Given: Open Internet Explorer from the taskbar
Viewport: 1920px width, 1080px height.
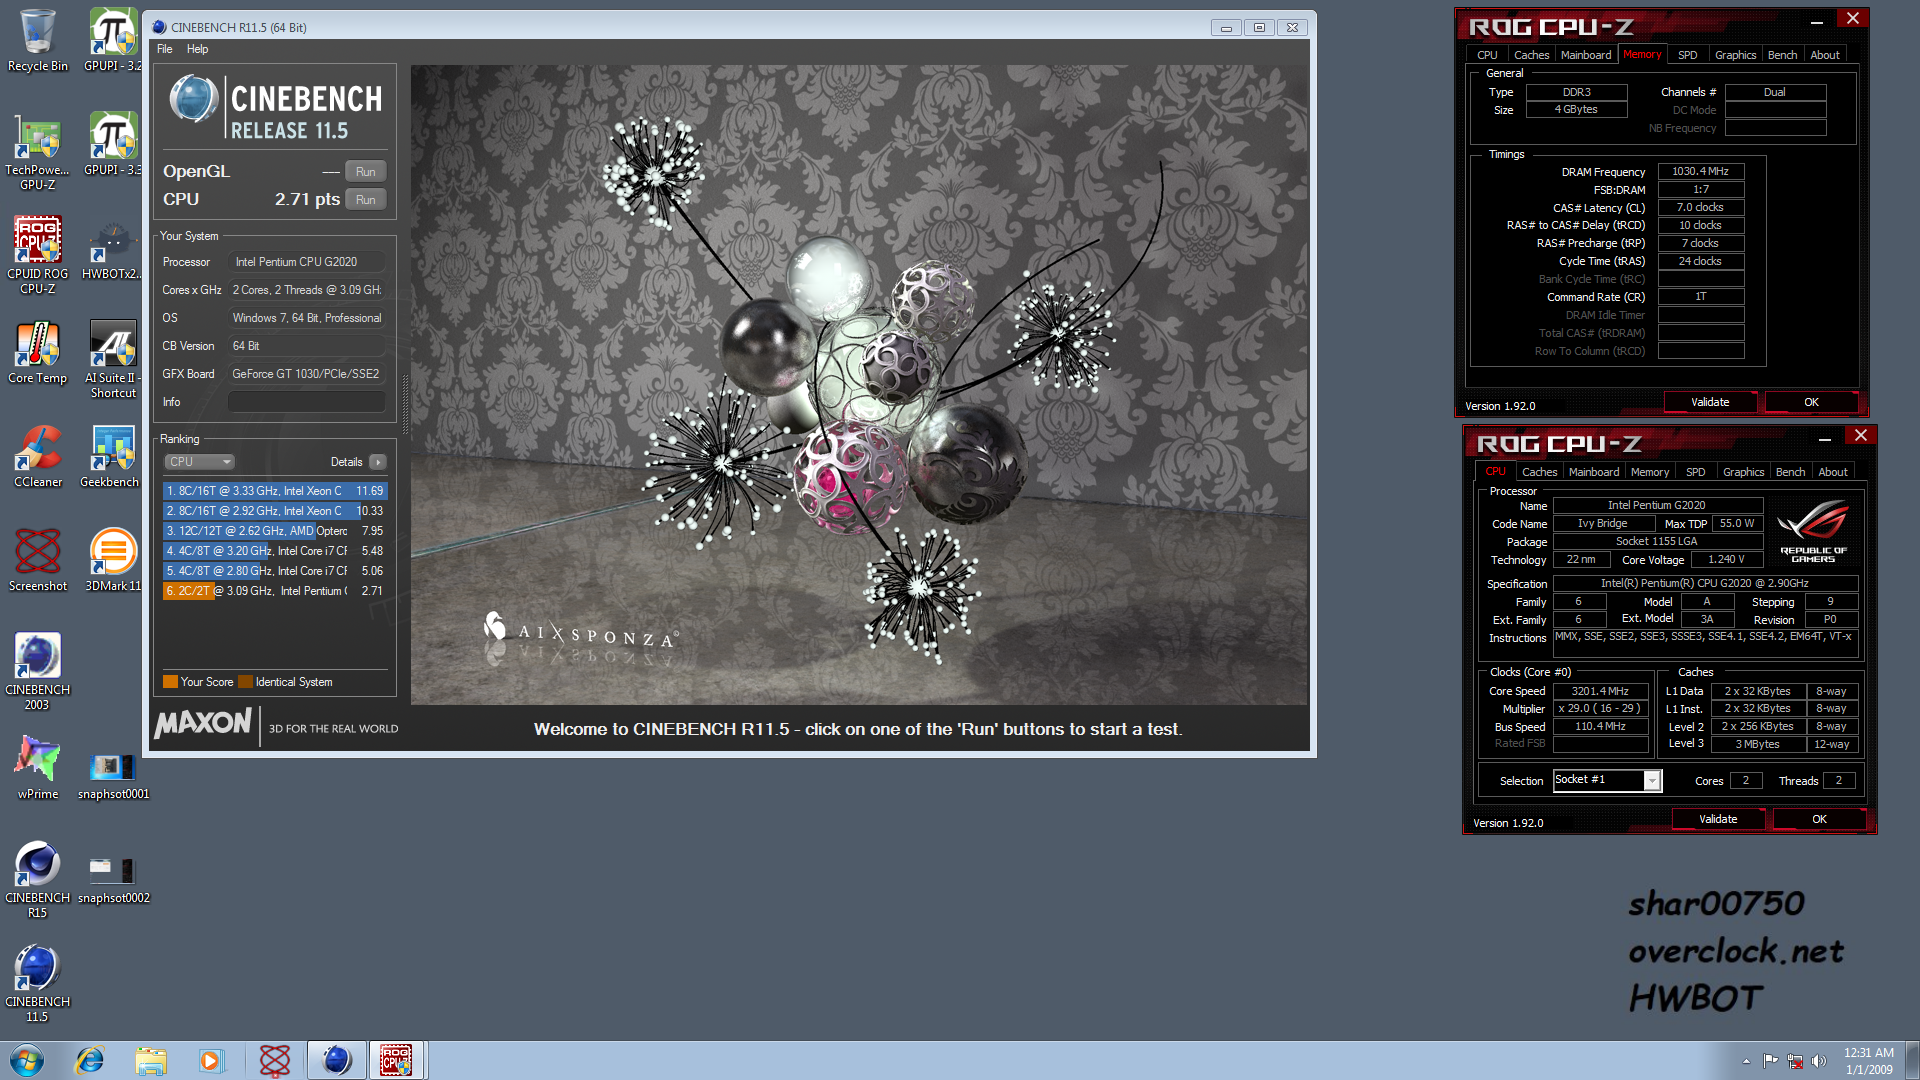Looking at the screenshot, I should (x=90, y=1060).
